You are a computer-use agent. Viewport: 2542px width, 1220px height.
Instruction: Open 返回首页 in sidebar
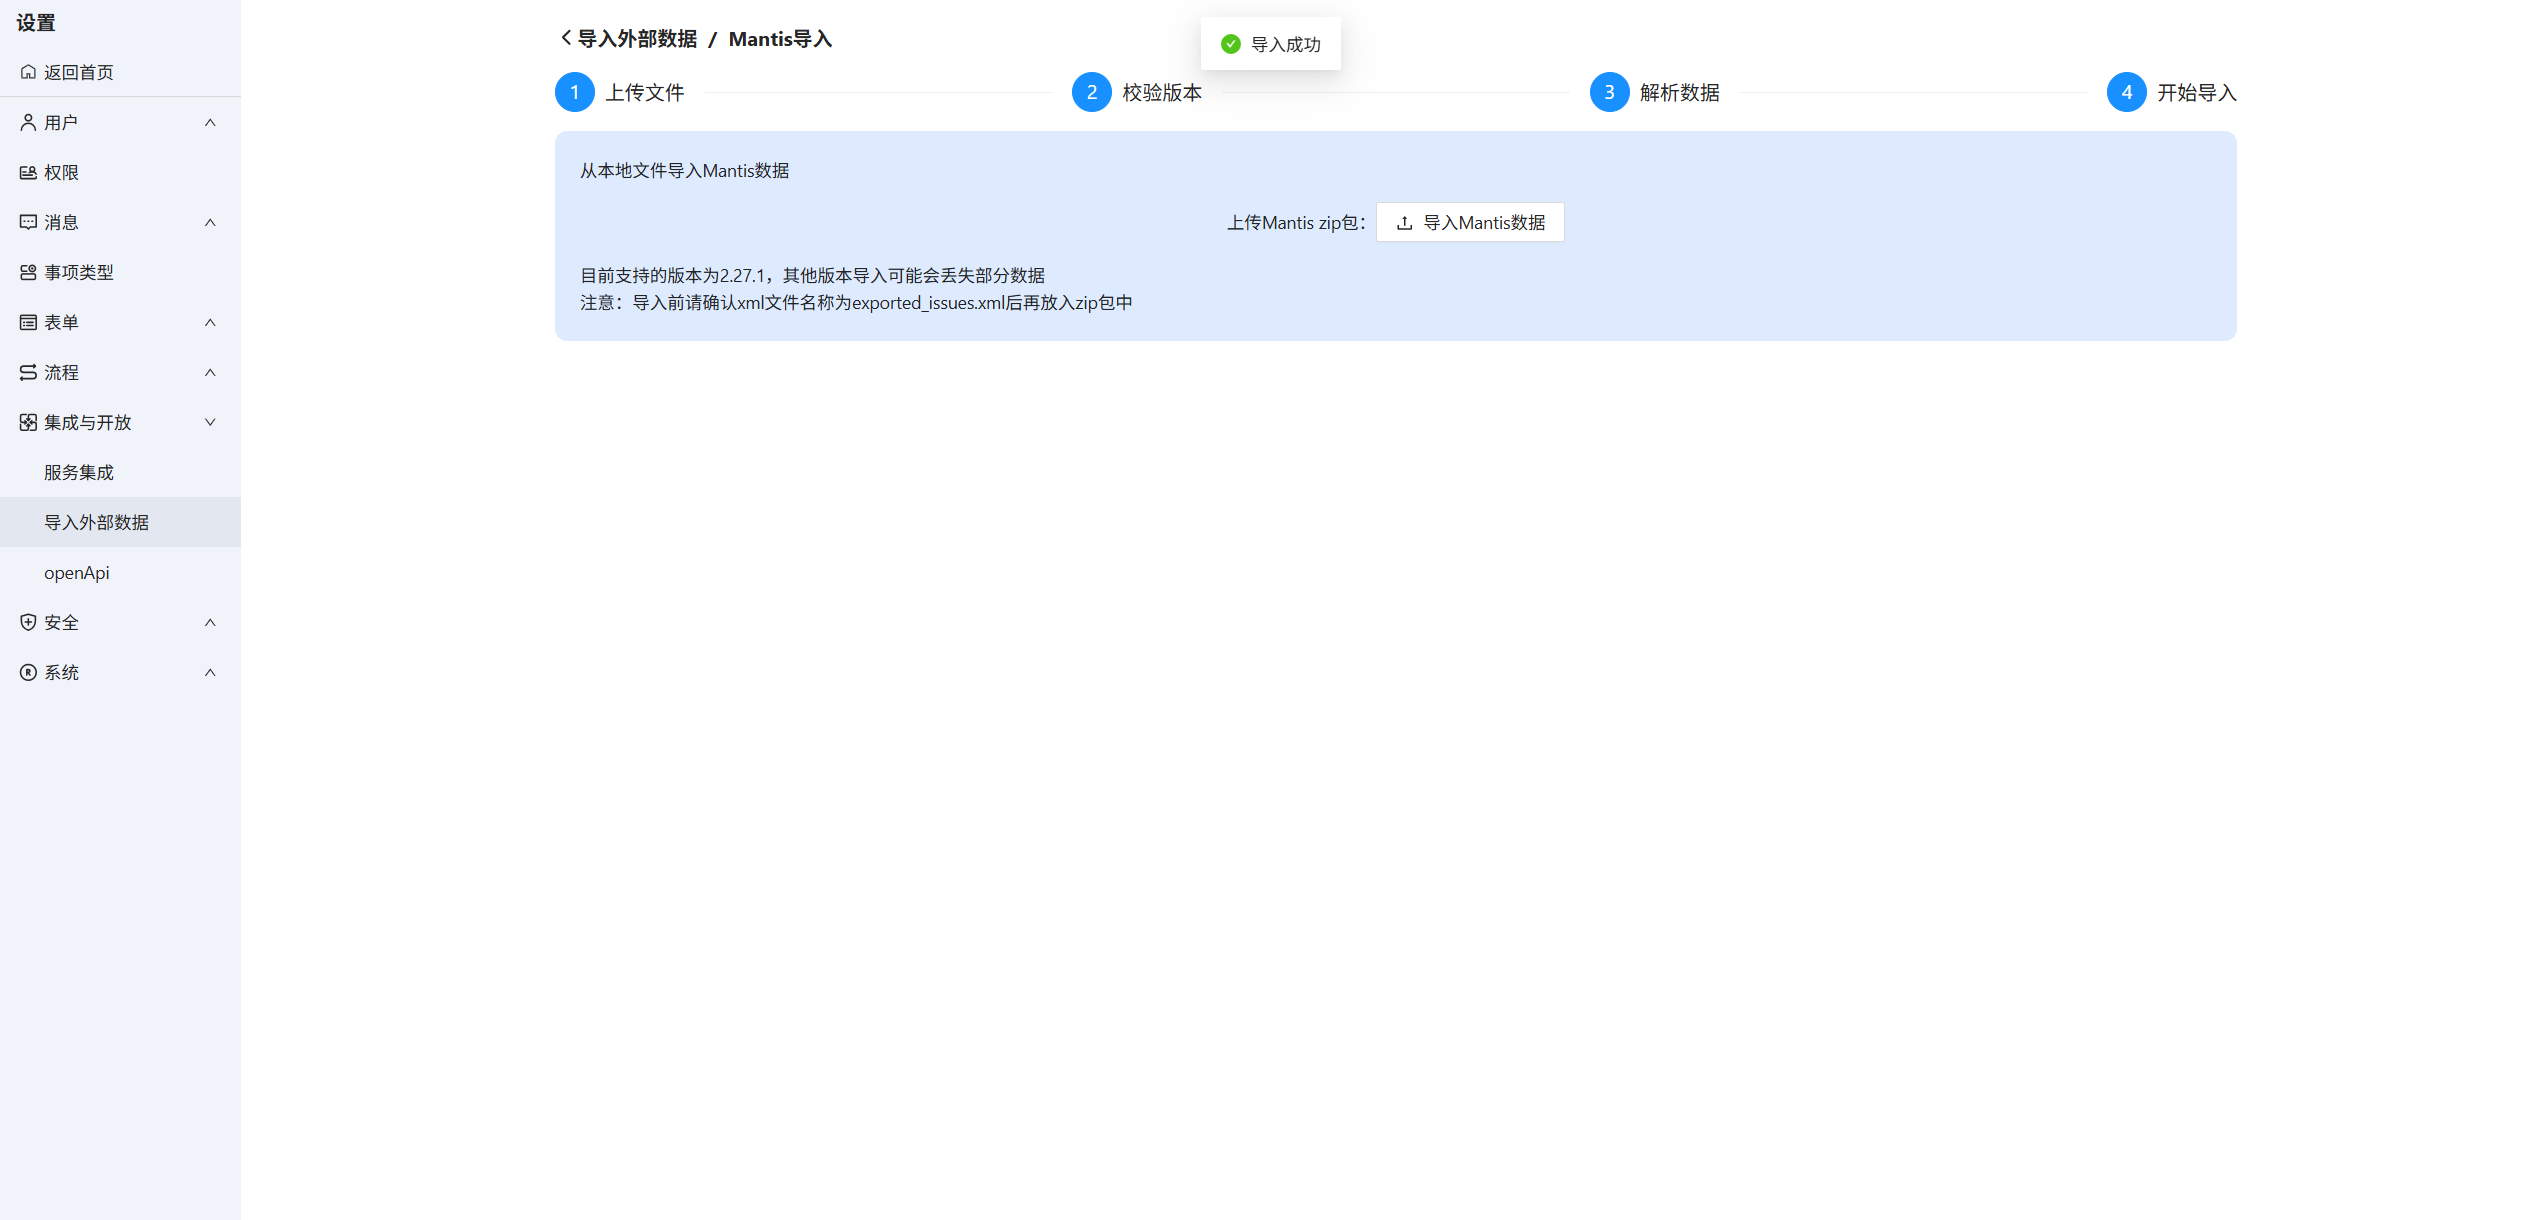(120, 72)
